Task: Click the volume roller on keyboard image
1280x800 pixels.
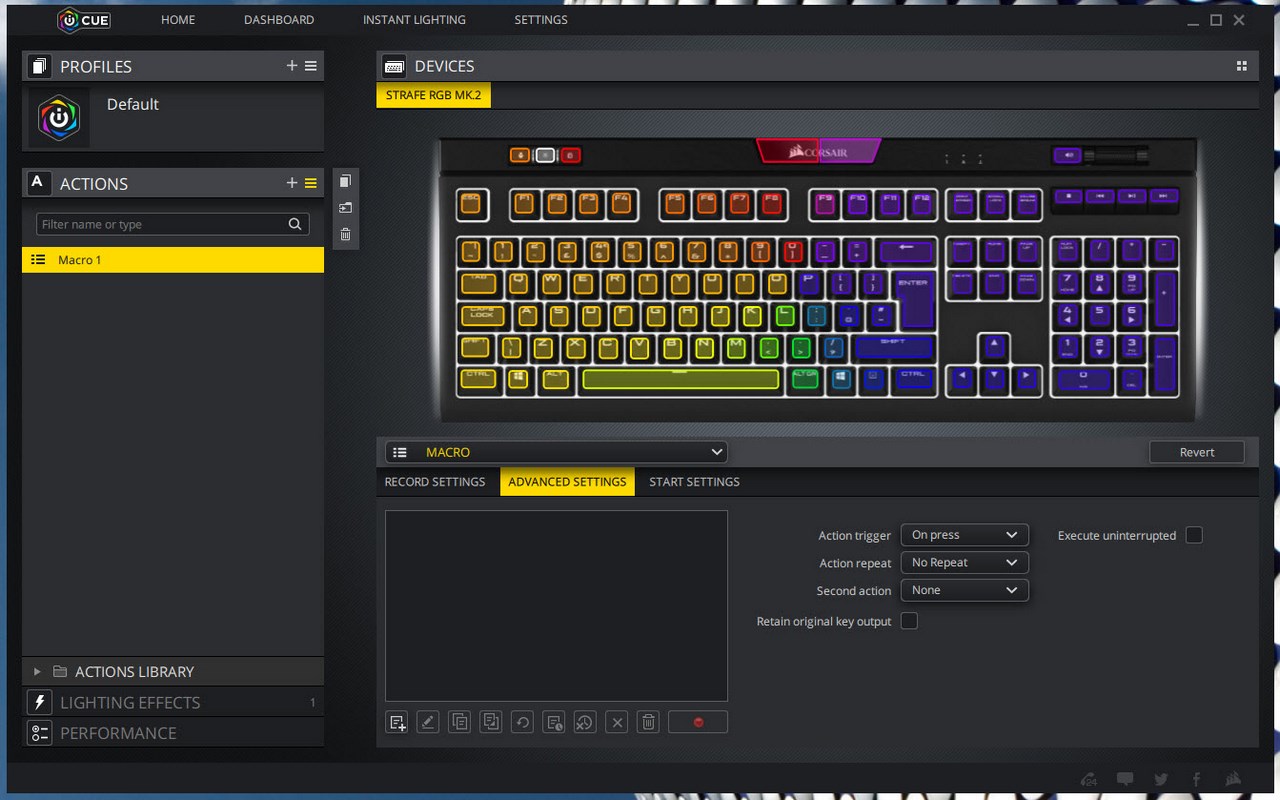Action: coord(1118,156)
